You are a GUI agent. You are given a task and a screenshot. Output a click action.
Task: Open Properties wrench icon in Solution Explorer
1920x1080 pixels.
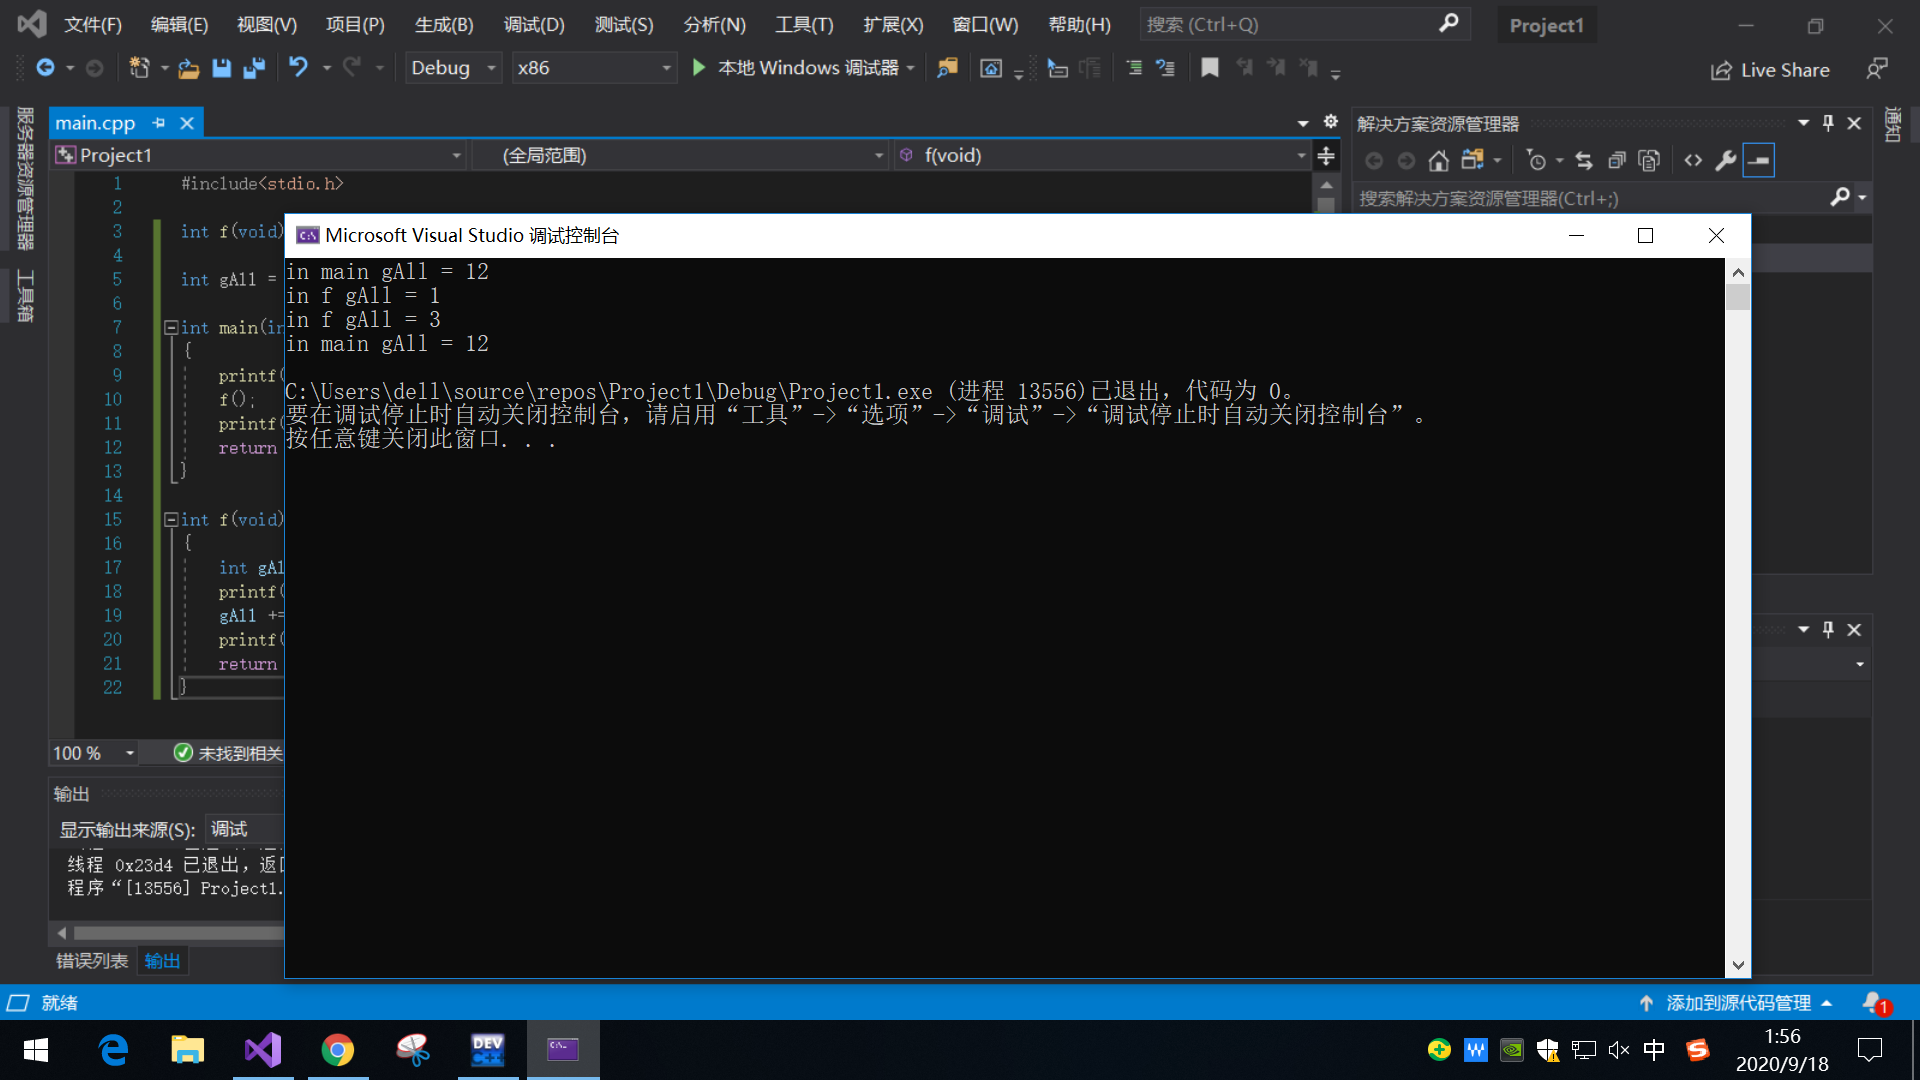tap(1725, 161)
